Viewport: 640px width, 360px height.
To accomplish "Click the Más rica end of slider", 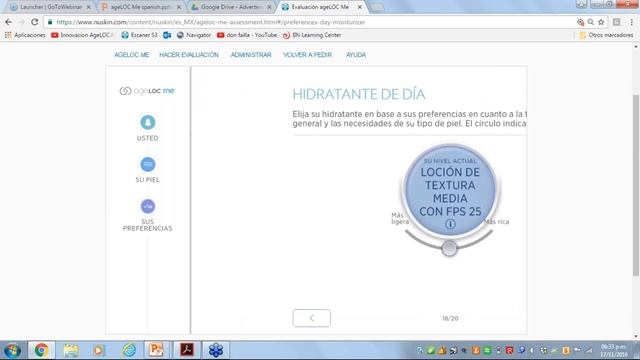I will pos(497,222).
